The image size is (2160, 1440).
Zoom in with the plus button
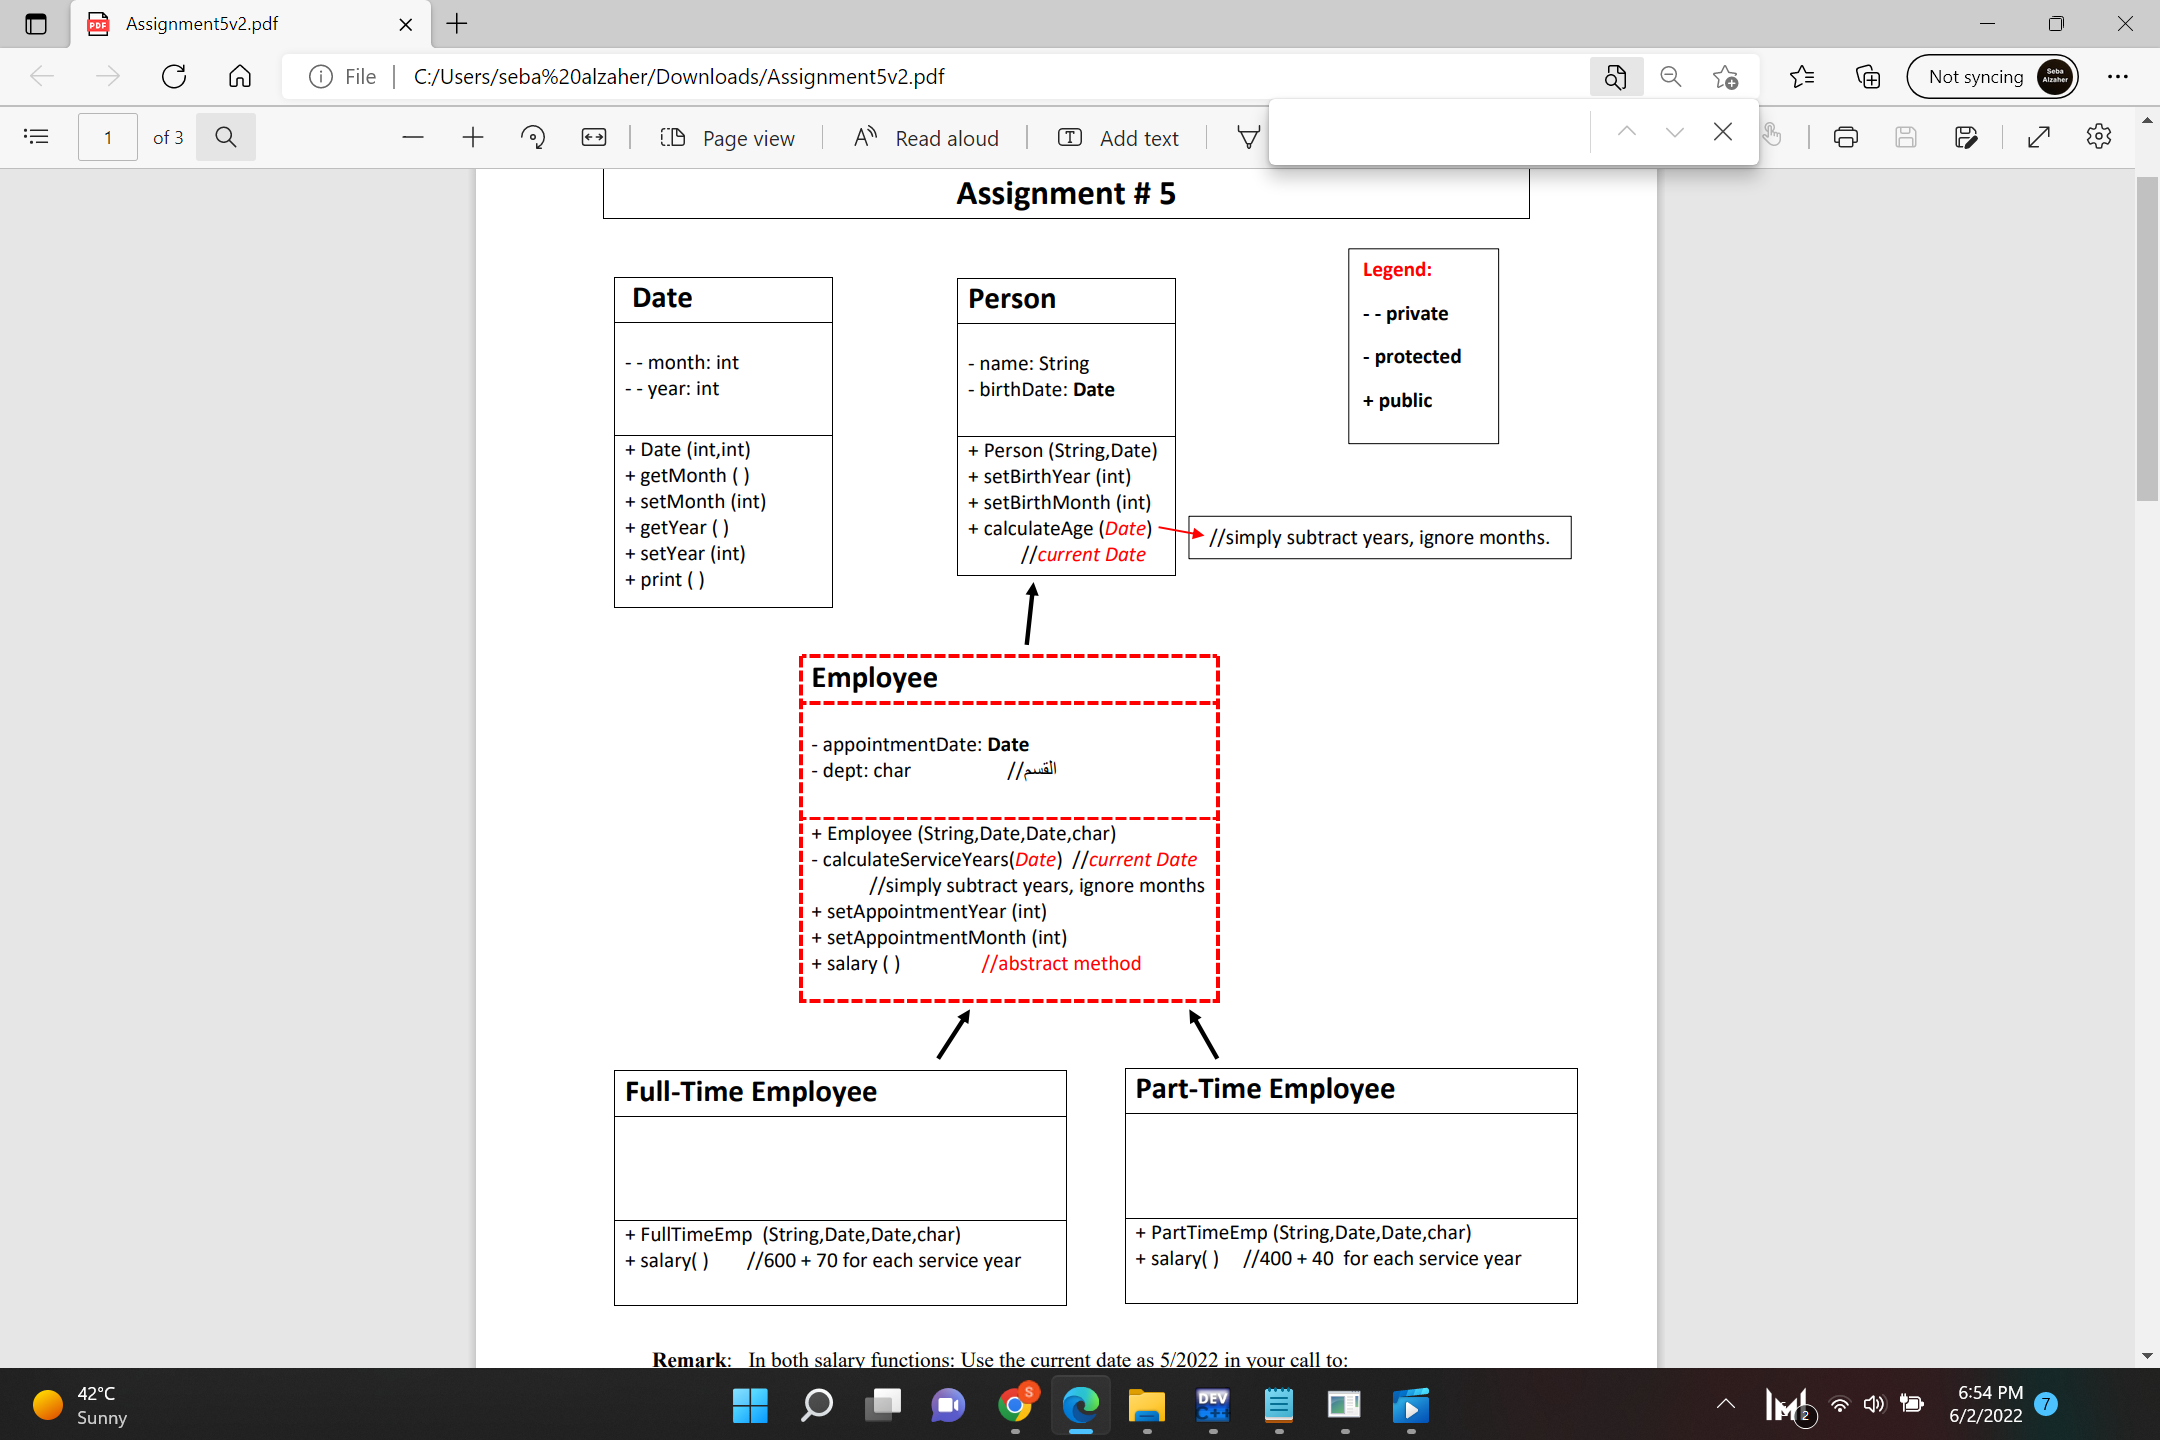(473, 137)
